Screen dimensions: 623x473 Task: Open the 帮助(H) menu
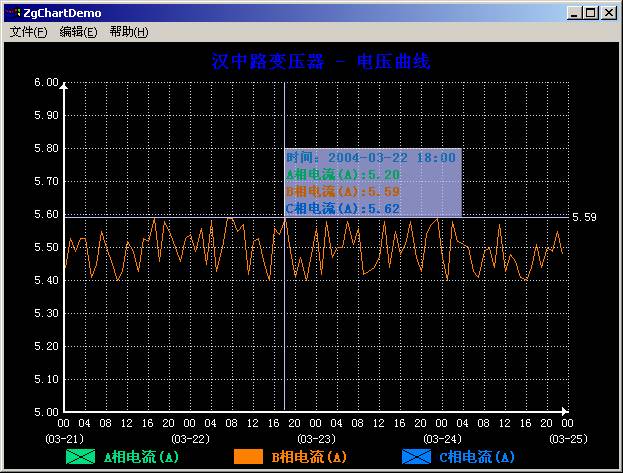pyautogui.click(x=129, y=32)
